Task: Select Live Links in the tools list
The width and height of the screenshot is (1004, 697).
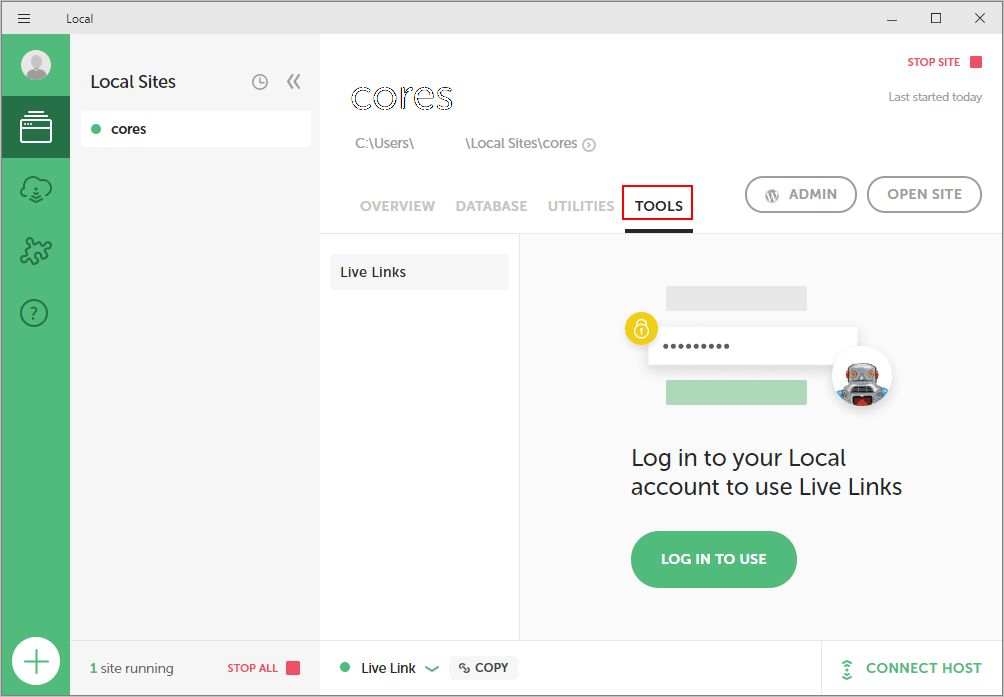Action: pyautogui.click(x=419, y=272)
